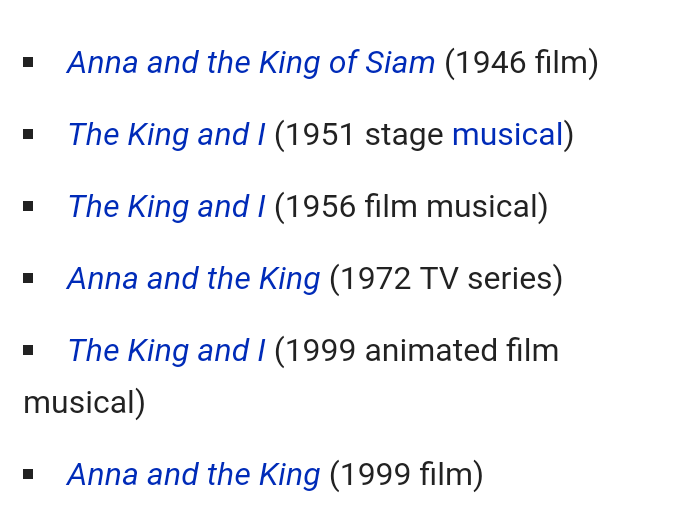Click the bullet beside the 1956 film musical entry
Screen dimensions: 684x519
pyautogui.click(x=29, y=207)
